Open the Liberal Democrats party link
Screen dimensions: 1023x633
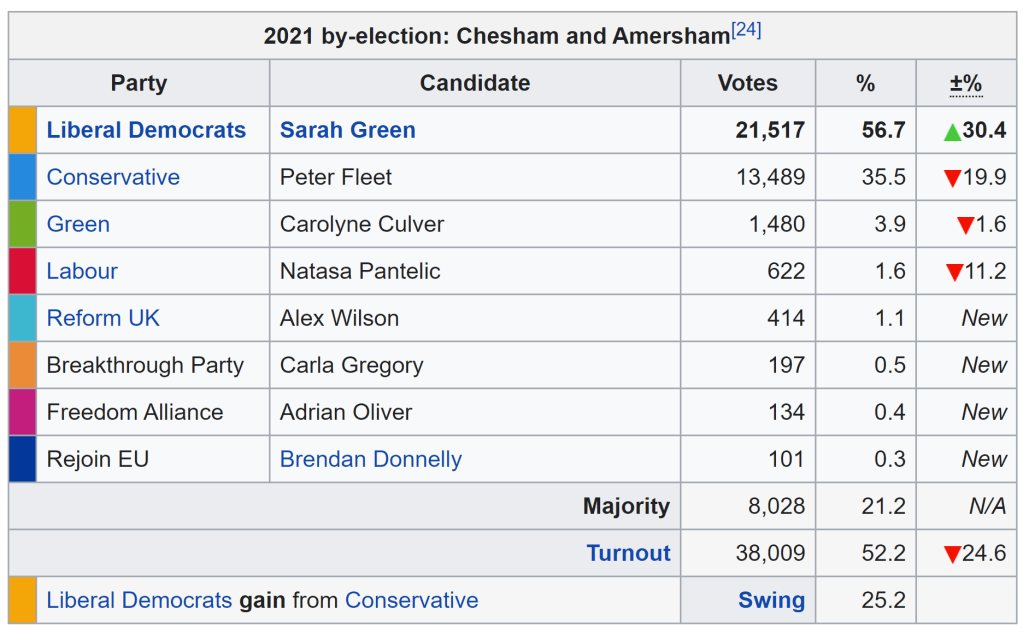click(x=146, y=130)
